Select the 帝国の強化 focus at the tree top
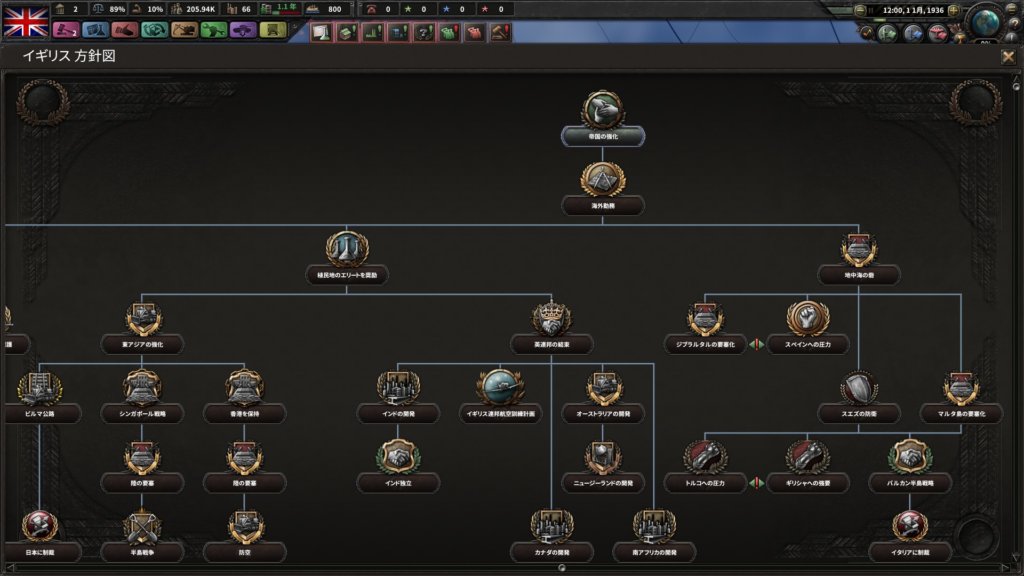 coord(603,120)
